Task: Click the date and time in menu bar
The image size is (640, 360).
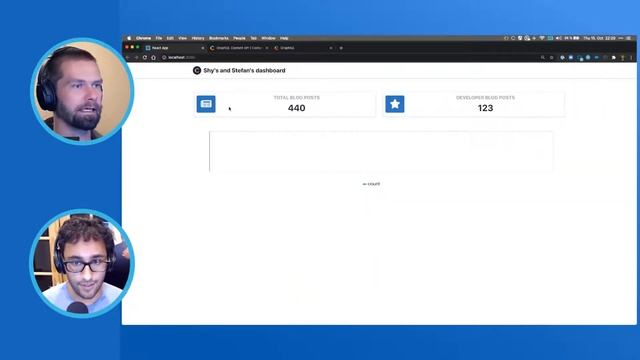Action: click(x=599, y=38)
